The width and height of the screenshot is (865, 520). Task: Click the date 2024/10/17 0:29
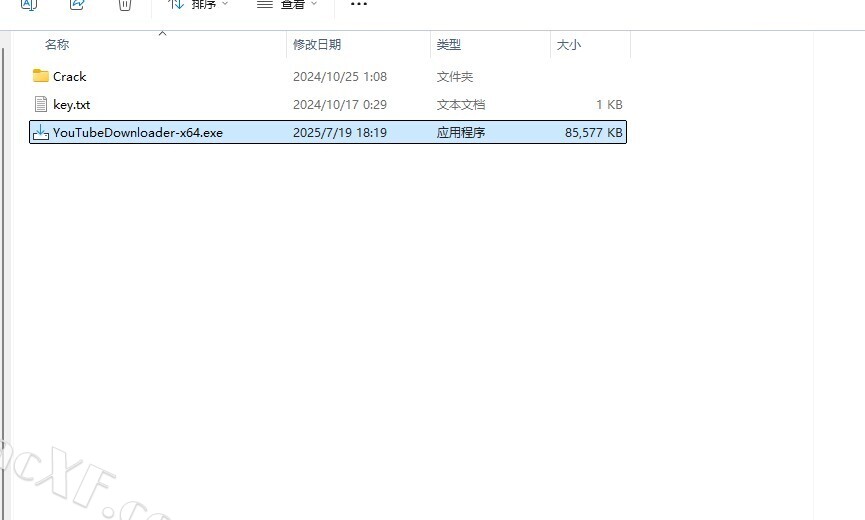(340, 105)
